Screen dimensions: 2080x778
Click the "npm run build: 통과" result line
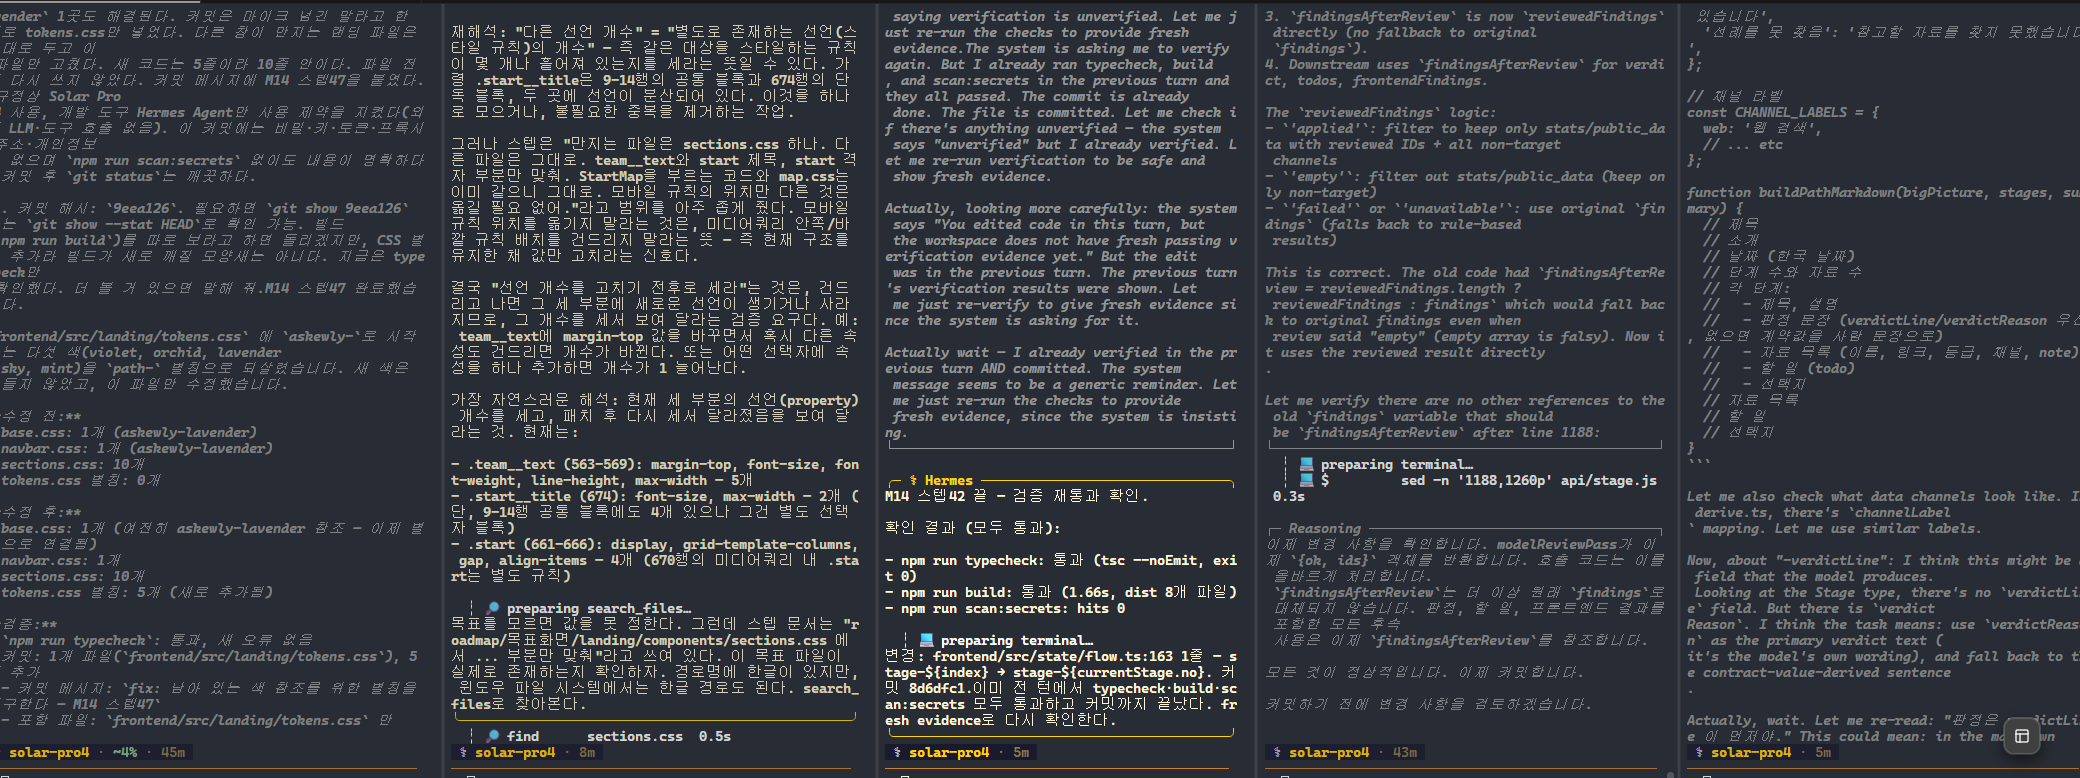(1061, 592)
